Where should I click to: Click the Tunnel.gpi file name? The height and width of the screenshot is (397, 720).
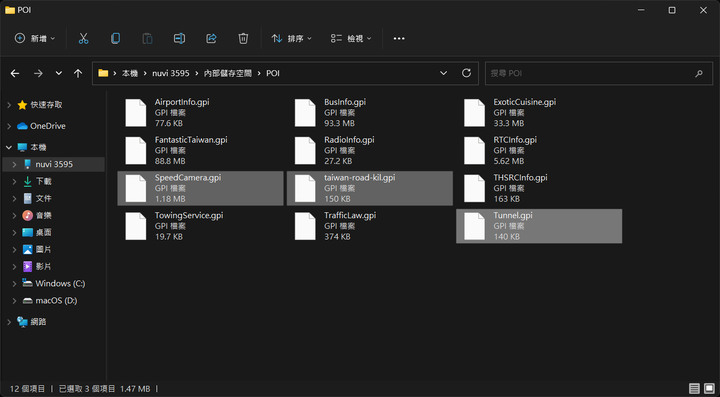coord(513,215)
